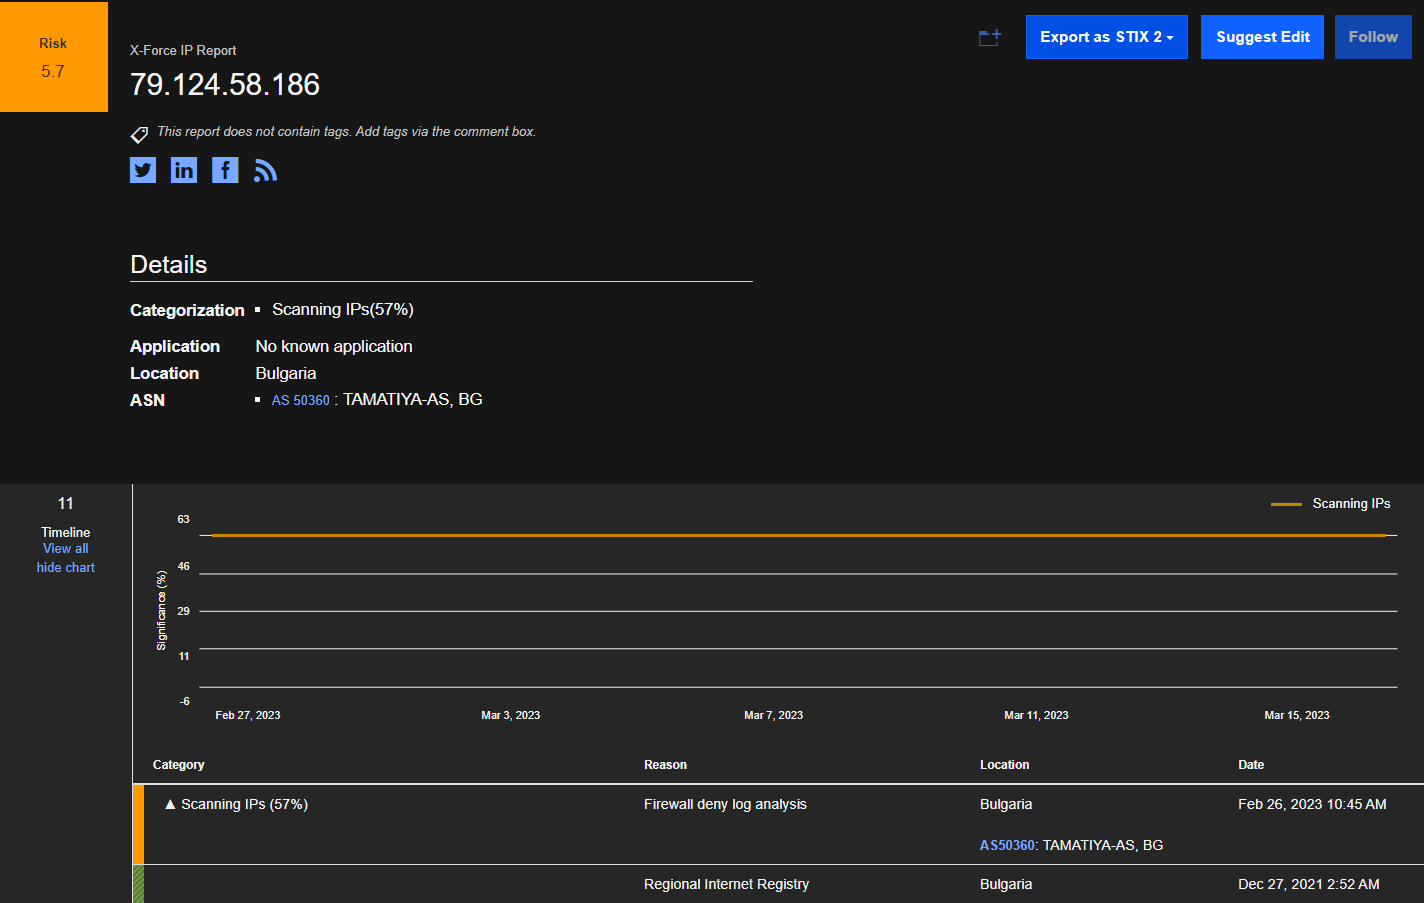
Task: Open Export as STIX 2 dropdown
Action: pos(1107,37)
